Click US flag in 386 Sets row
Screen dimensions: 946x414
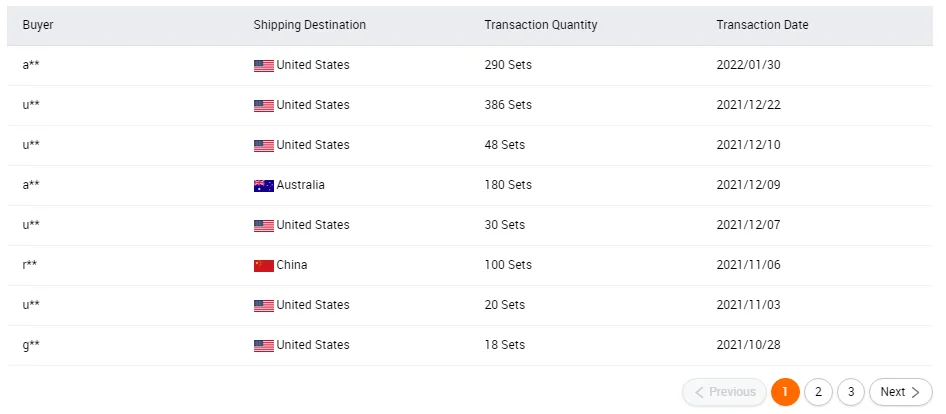pyautogui.click(x=263, y=106)
